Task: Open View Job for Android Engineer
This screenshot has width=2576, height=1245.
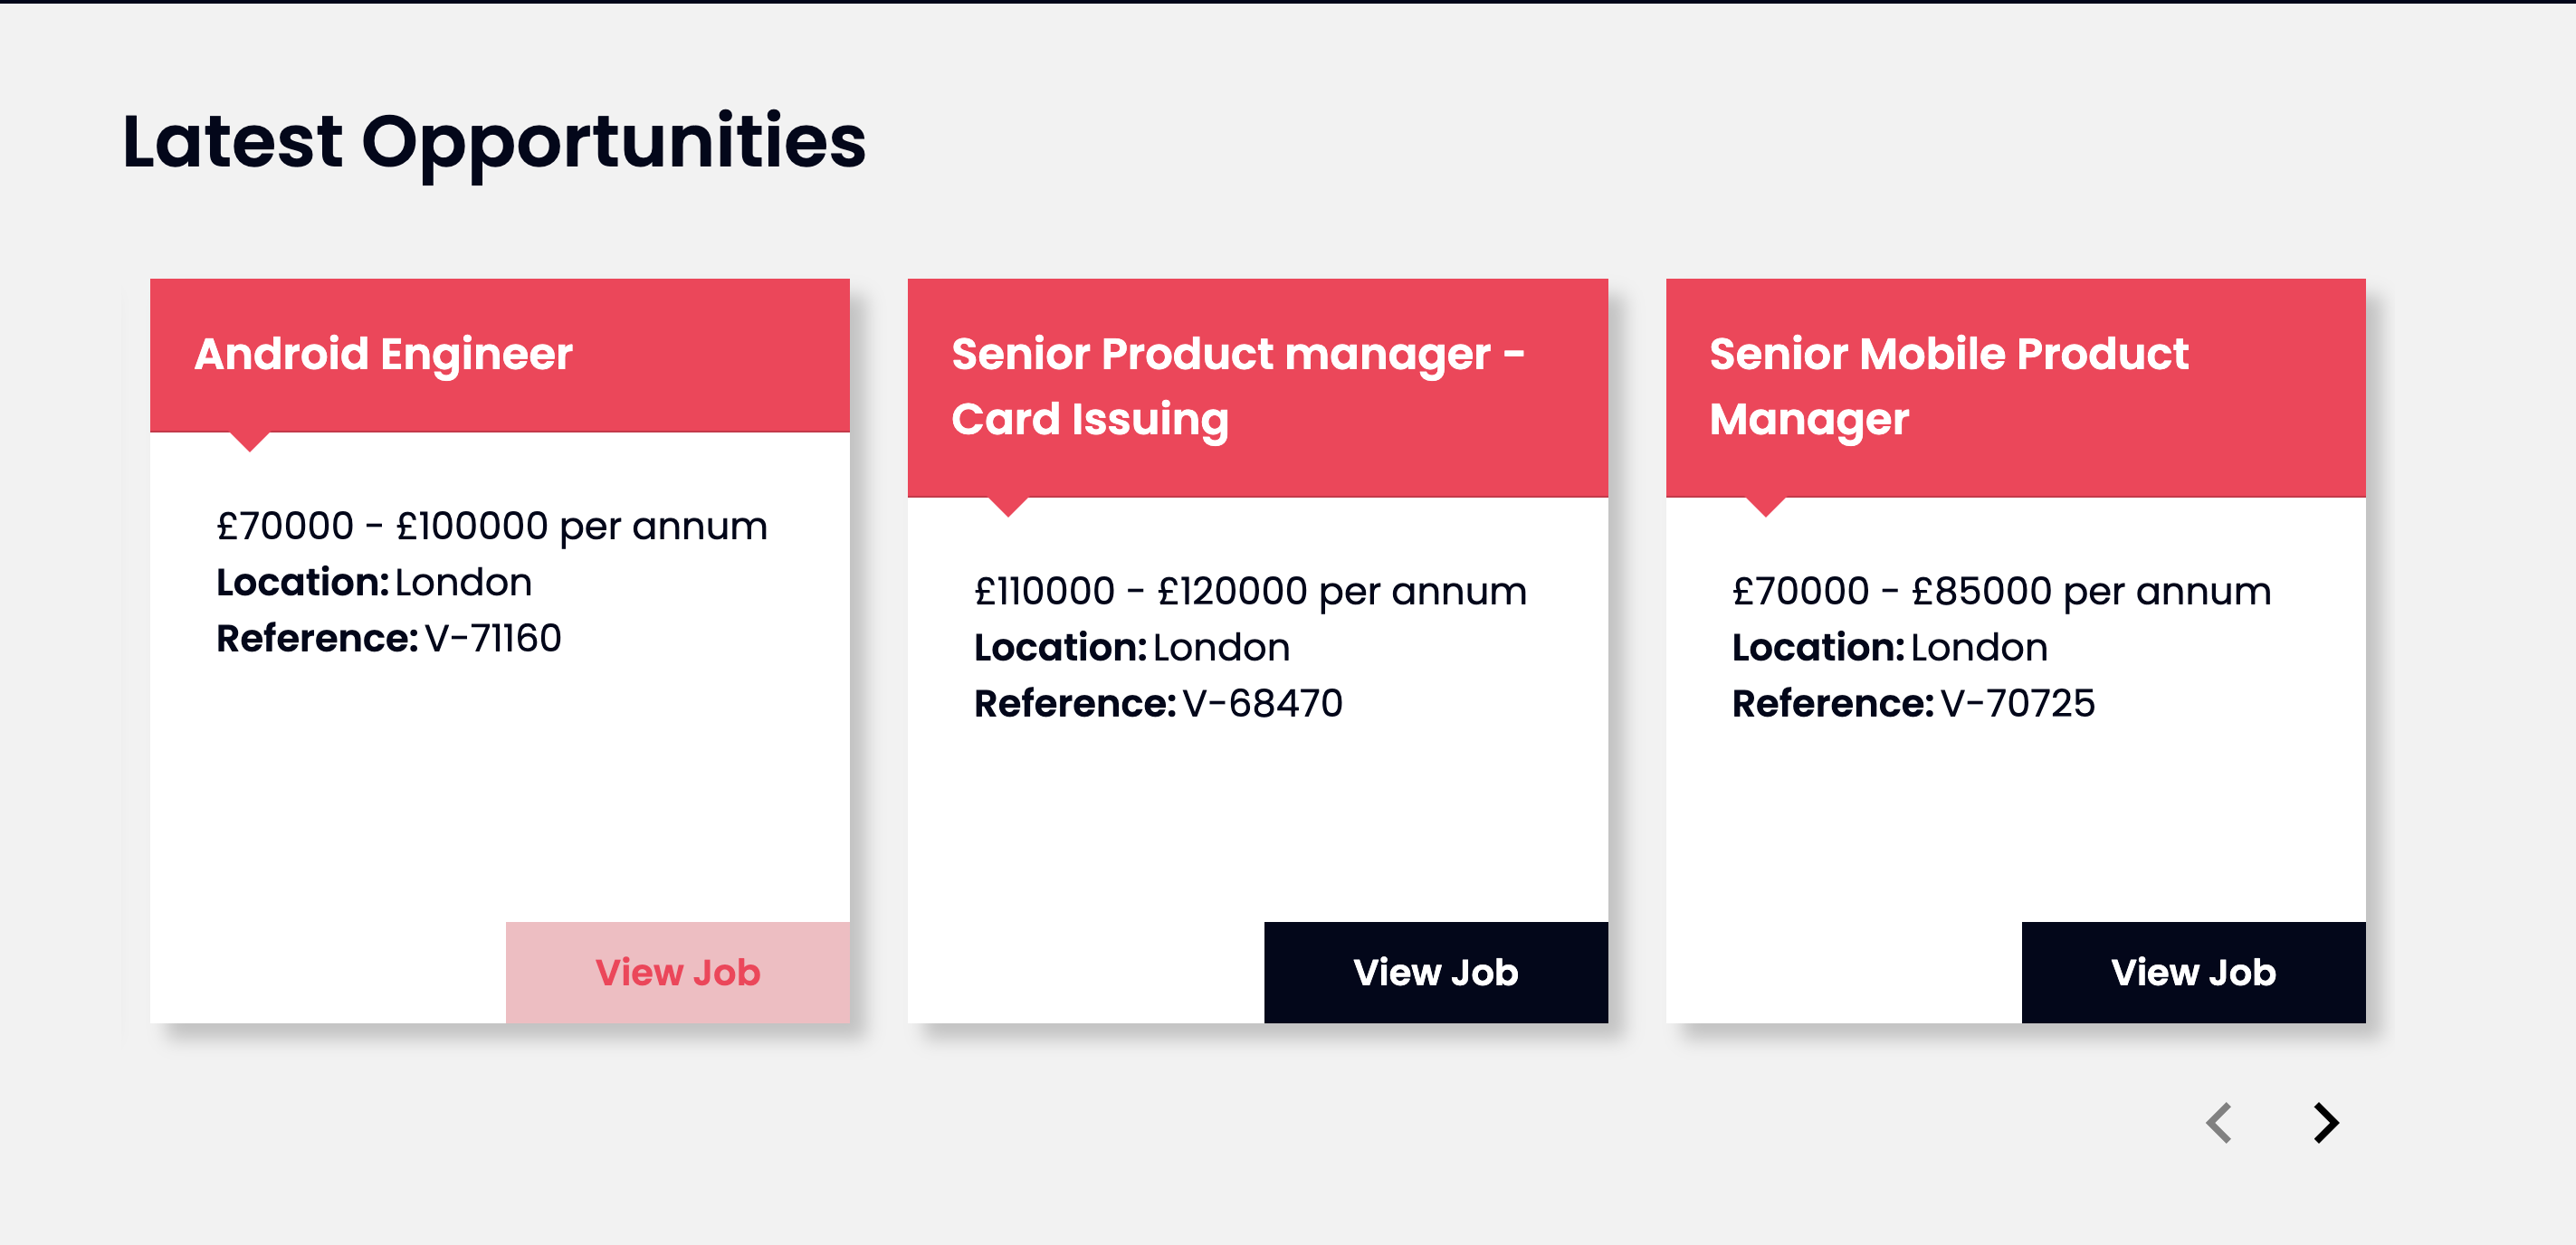Action: [677, 972]
